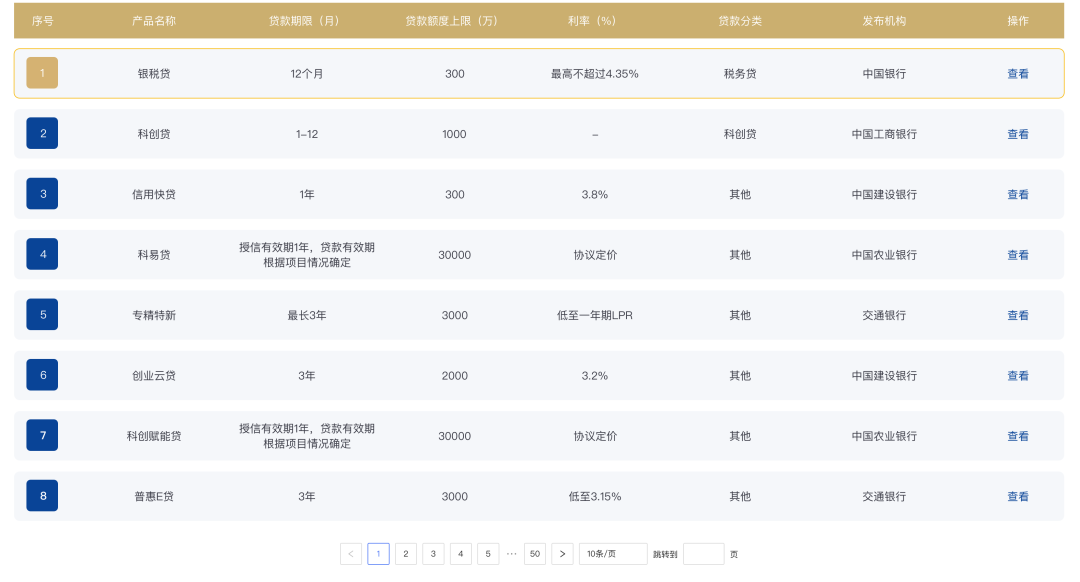Click category cell 税务贷
Image resolution: width=1080 pixels, height=582 pixels.
(740, 74)
